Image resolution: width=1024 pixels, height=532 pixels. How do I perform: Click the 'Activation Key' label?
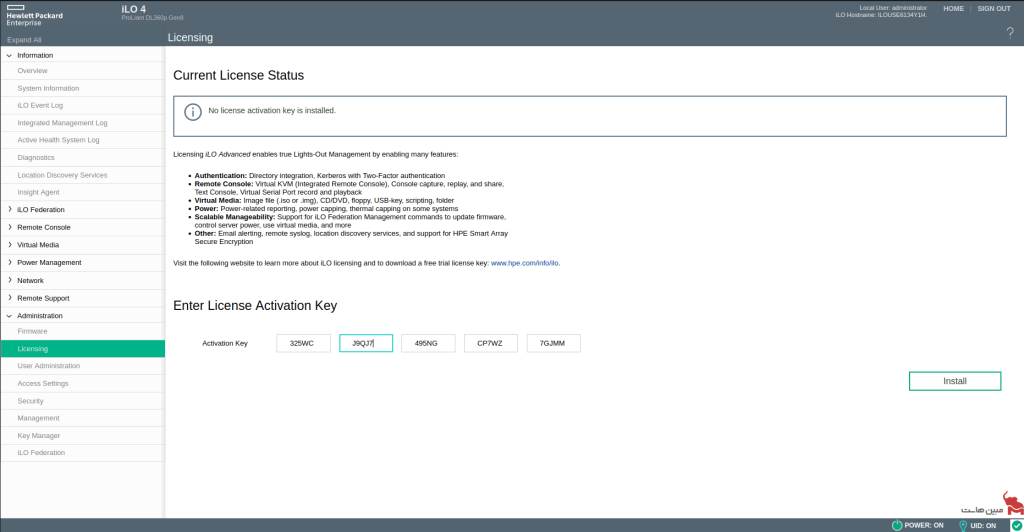coord(225,343)
